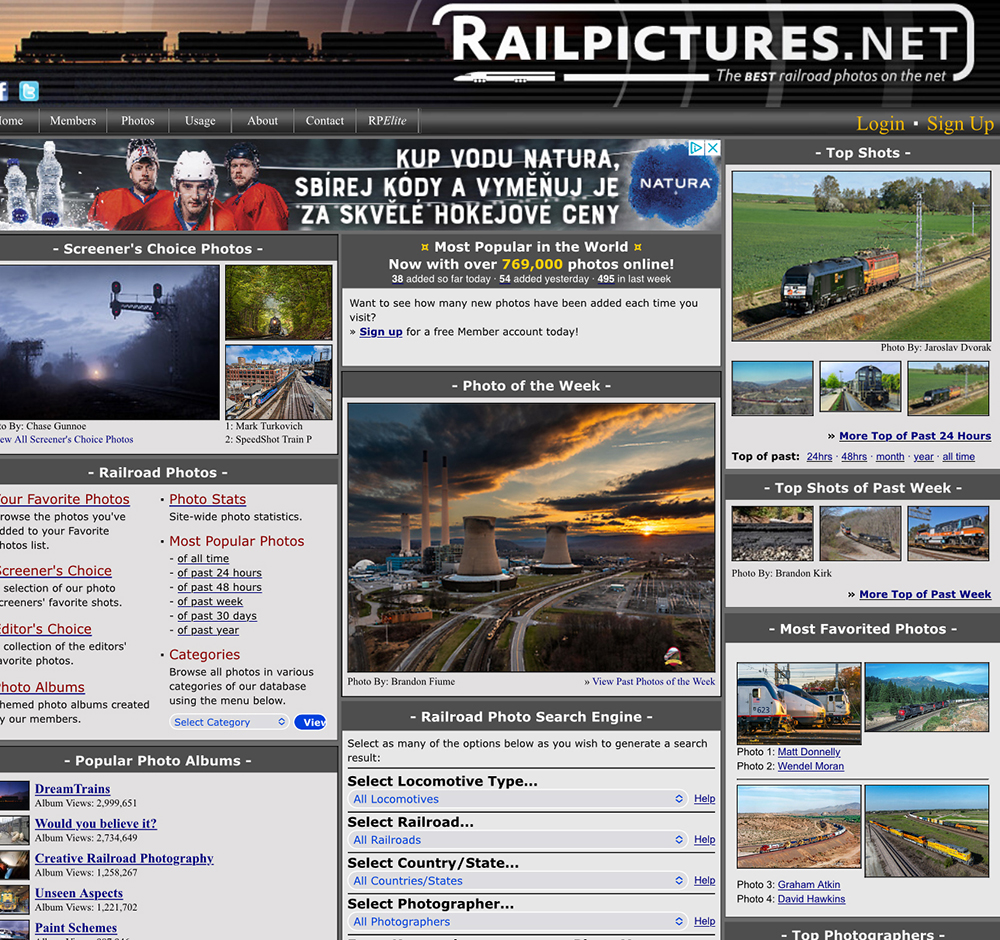Open the Categories link
The height and width of the screenshot is (940, 1000).
point(205,654)
